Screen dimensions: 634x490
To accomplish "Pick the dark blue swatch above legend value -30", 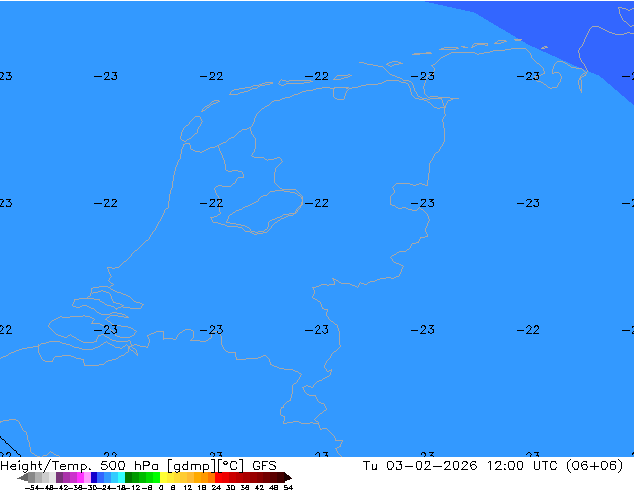I will click(94, 477).
